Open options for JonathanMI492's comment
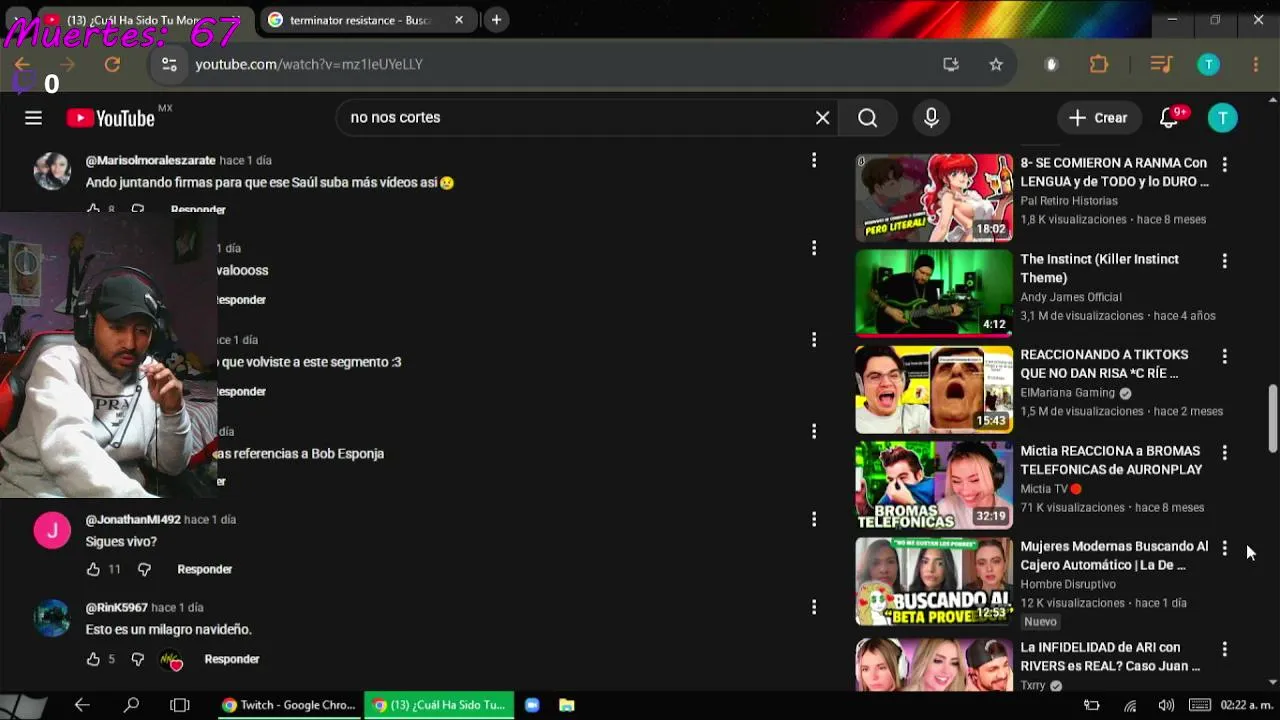 (814, 519)
